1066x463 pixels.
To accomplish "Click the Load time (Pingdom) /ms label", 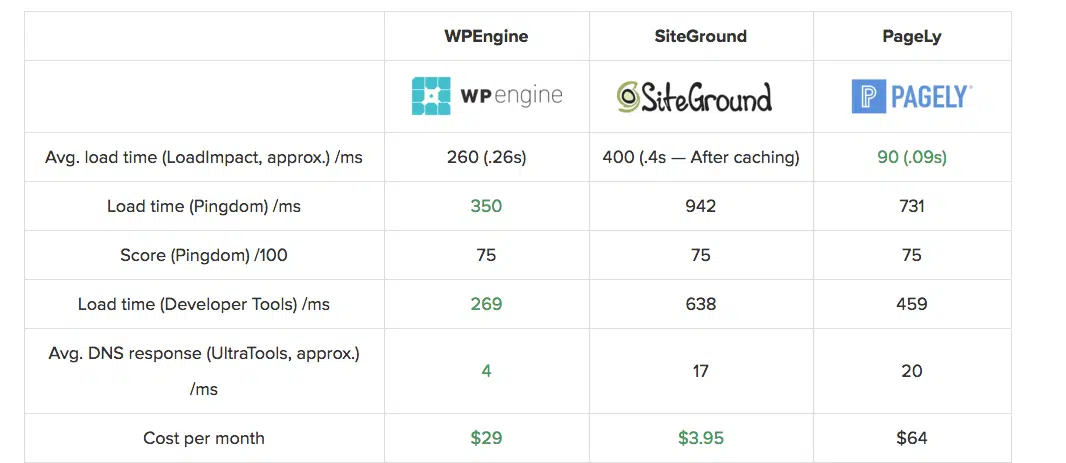I will pyautogui.click(x=204, y=206).
